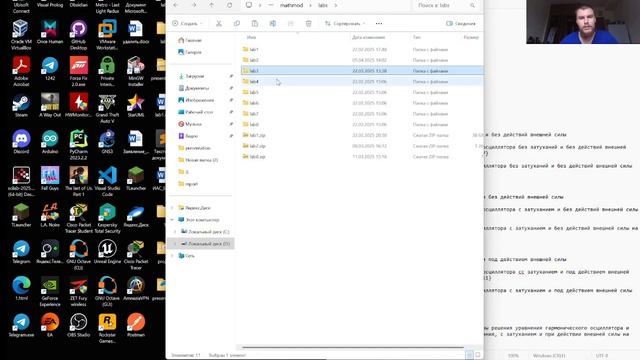
Task: Click the search magnifier icon
Action: tap(472, 5)
